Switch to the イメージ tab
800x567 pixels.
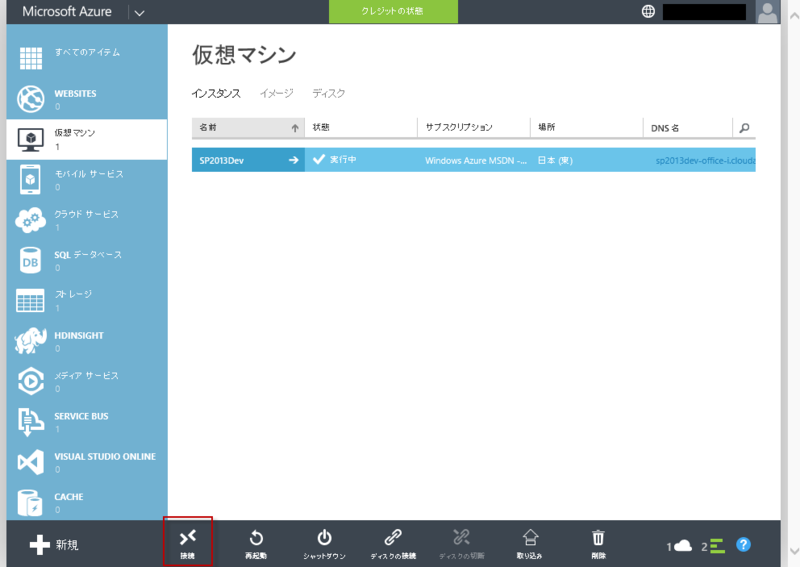coord(277,93)
